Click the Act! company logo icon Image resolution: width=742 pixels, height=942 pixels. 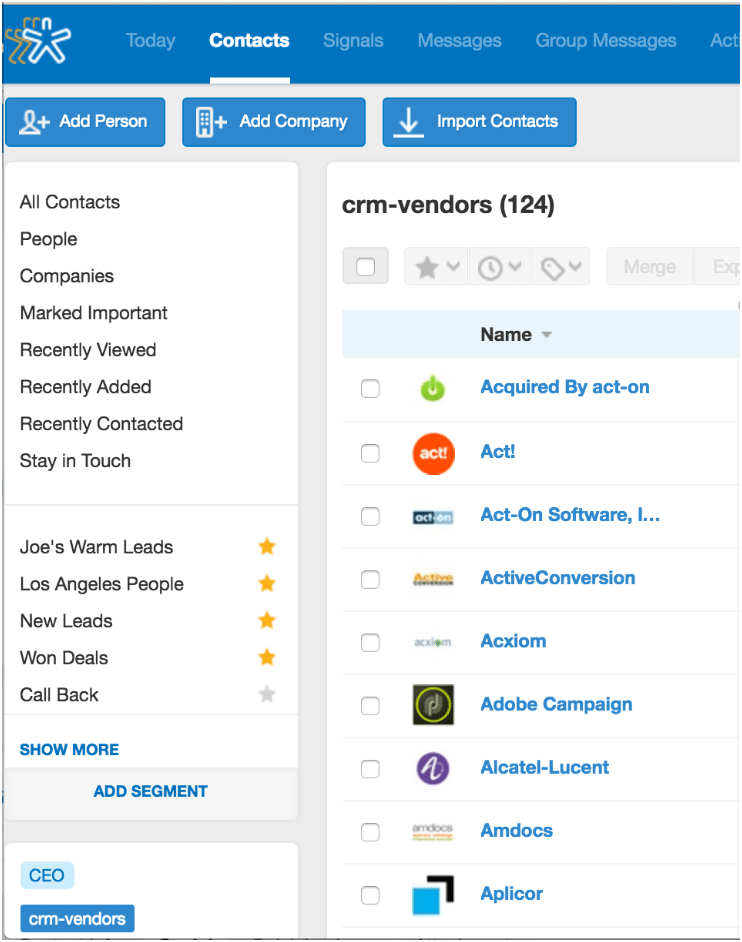(x=433, y=453)
